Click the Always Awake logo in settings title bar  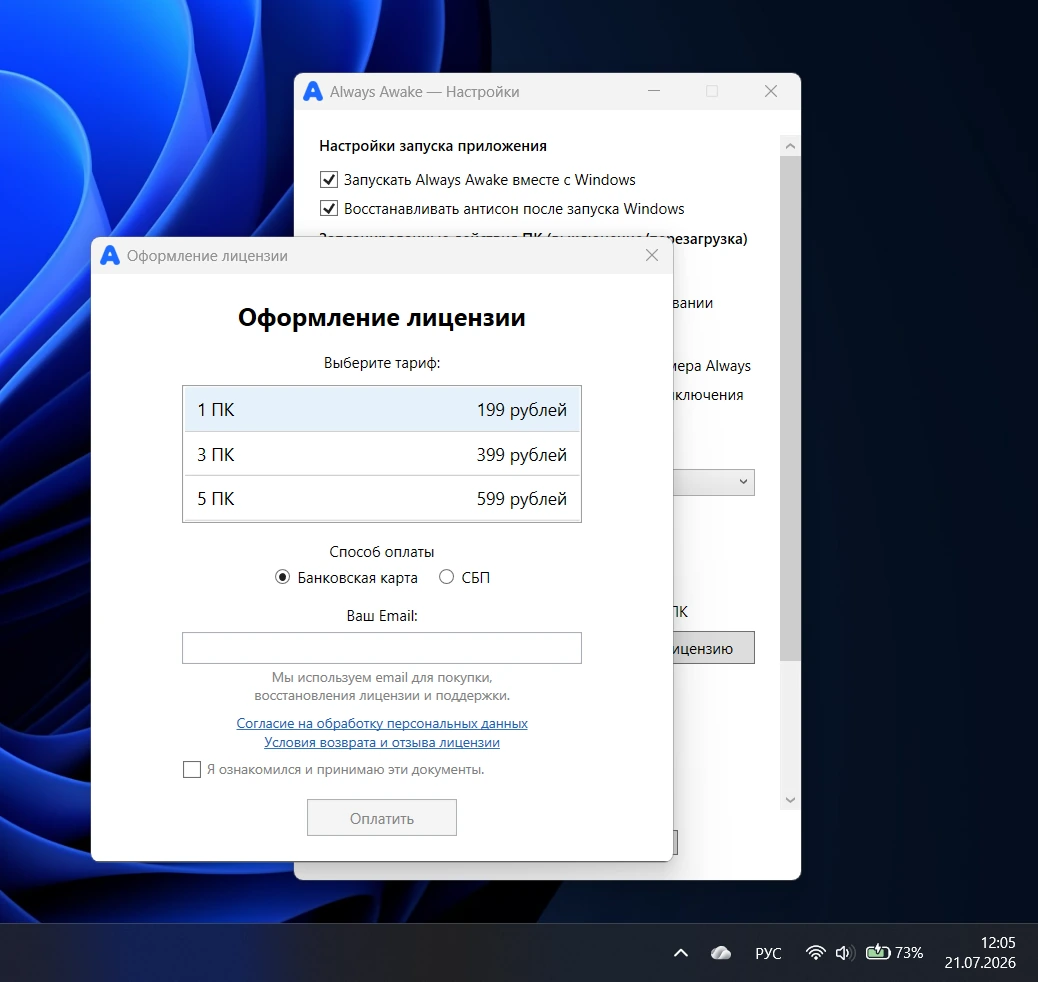coord(312,91)
